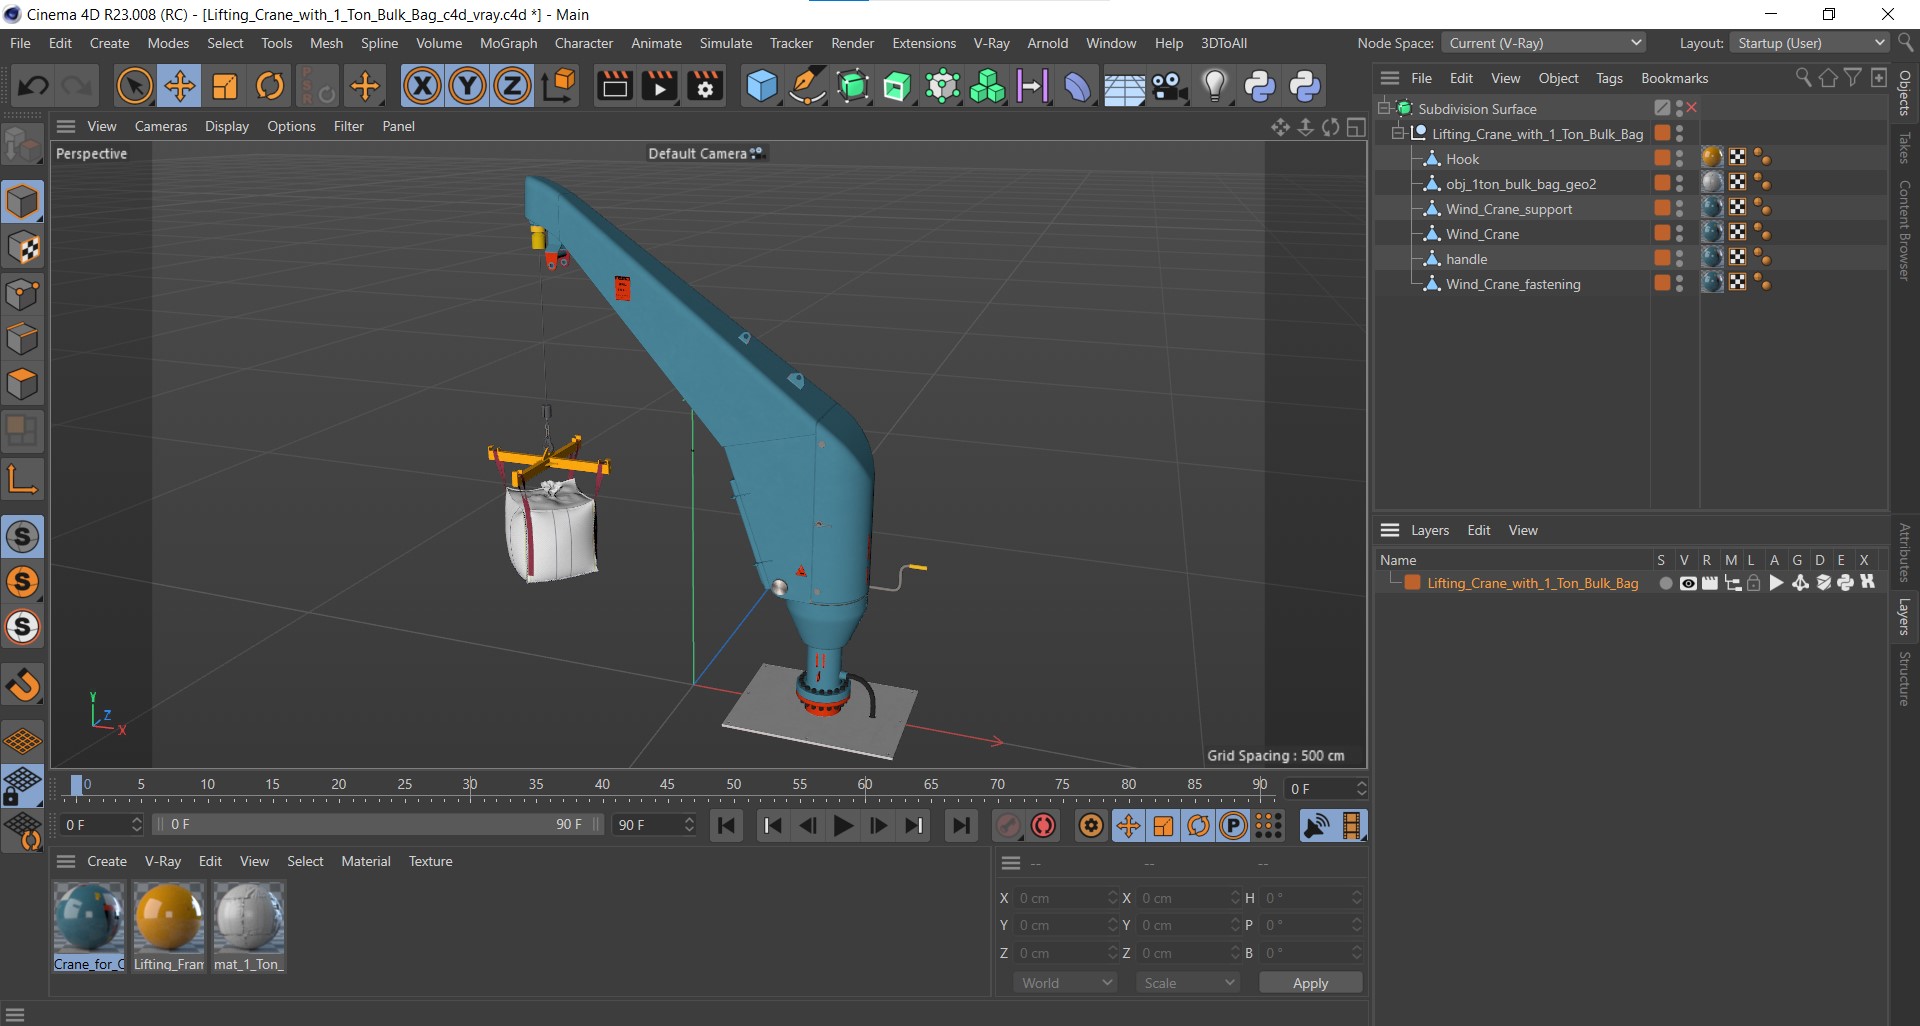The width and height of the screenshot is (1920, 1026).
Task: Open Object Manager Tags menu
Action: (x=1609, y=78)
